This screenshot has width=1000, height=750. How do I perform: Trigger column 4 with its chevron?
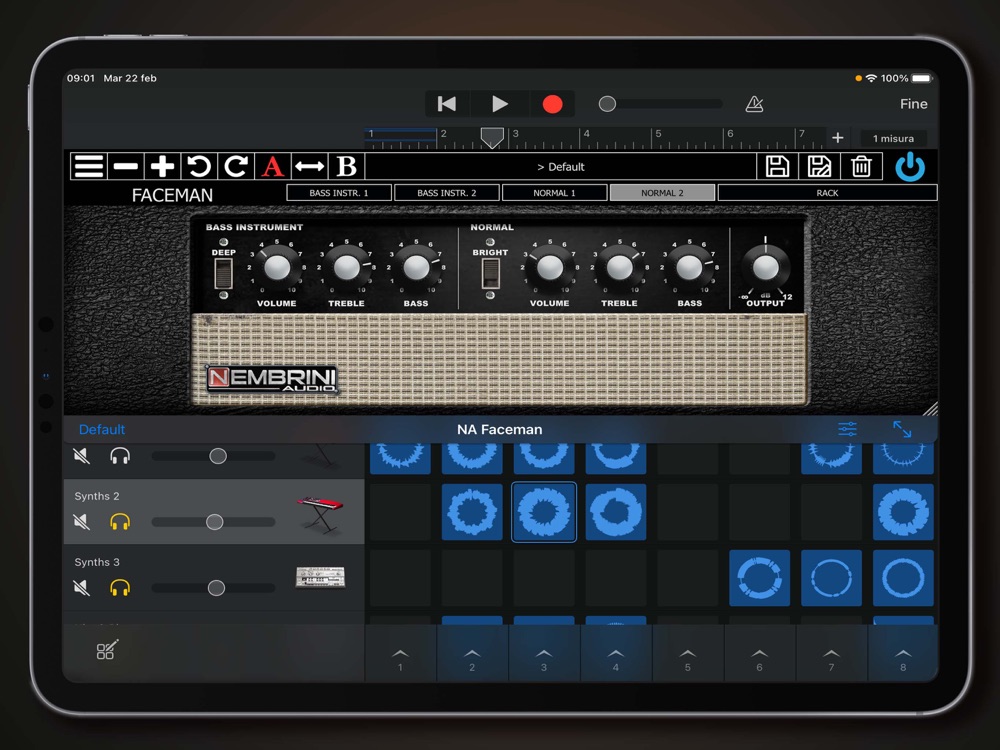[615, 654]
